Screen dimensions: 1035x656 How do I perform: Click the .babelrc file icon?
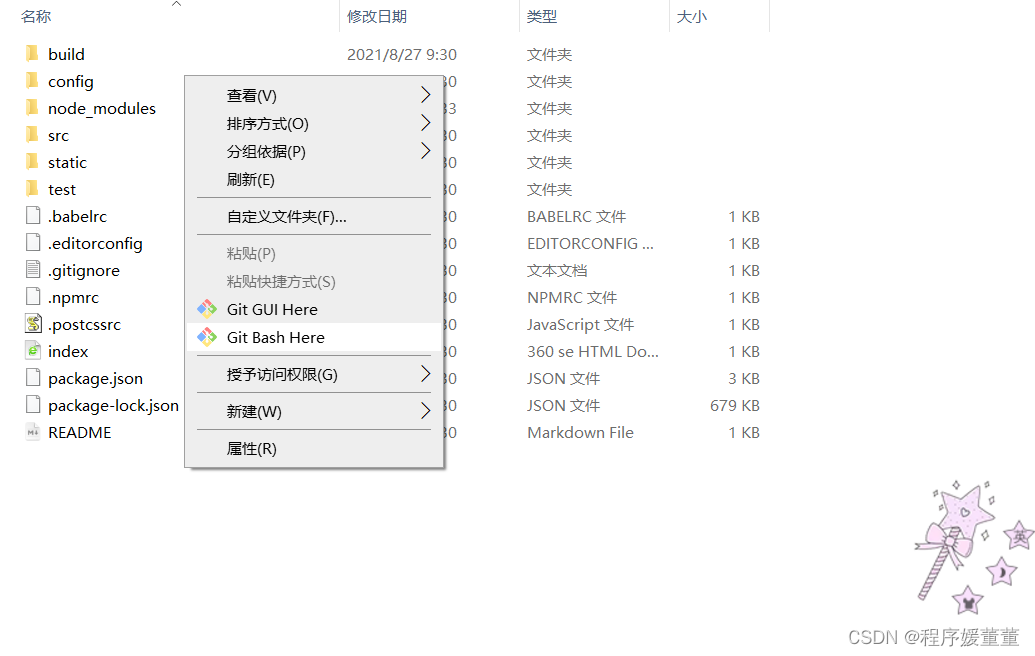tap(33, 216)
